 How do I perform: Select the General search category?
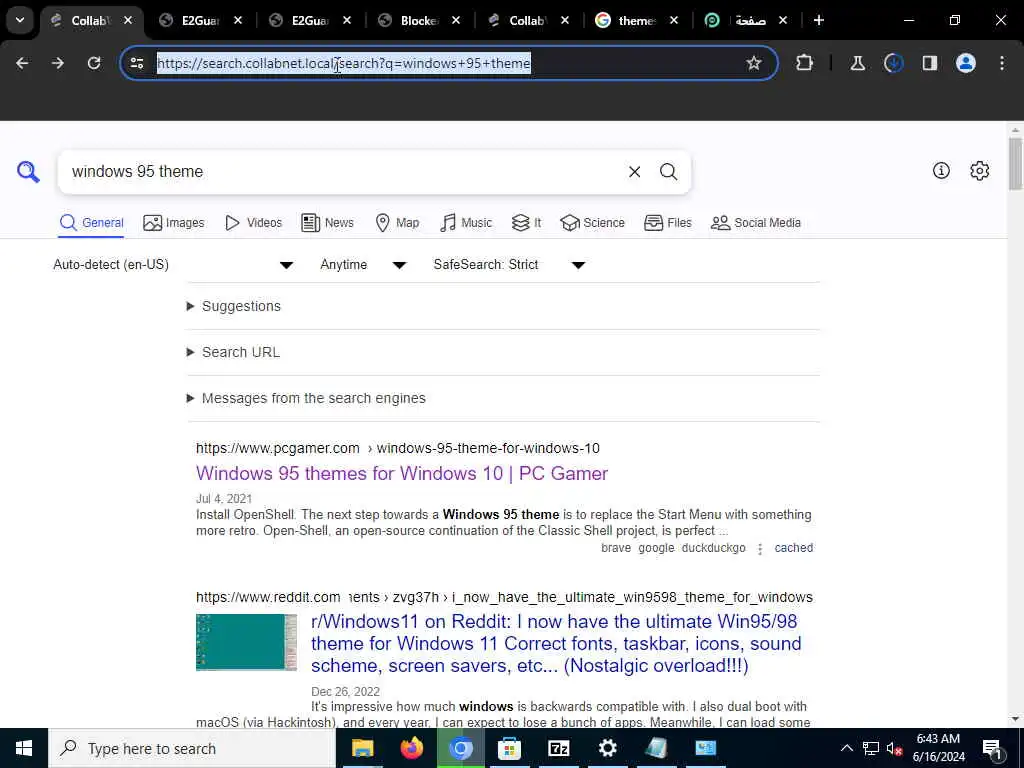[x=91, y=223]
